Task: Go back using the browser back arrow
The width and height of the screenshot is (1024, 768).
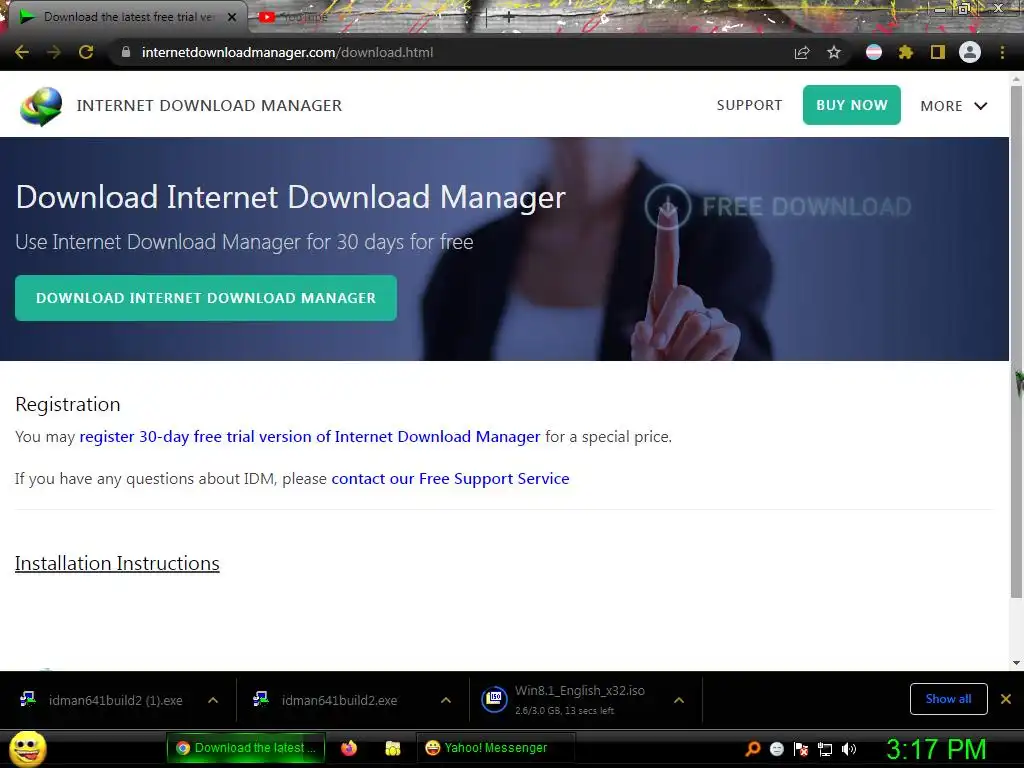Action: tap(22, 52)
